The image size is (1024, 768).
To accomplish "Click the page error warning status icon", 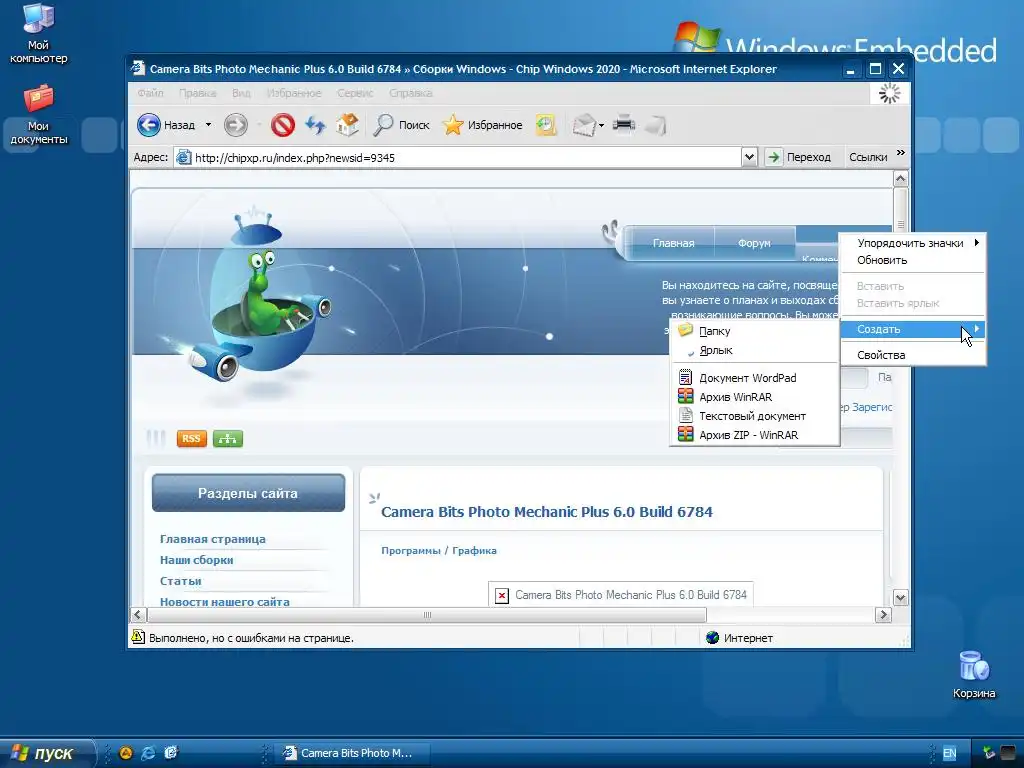I will point(138,637).
